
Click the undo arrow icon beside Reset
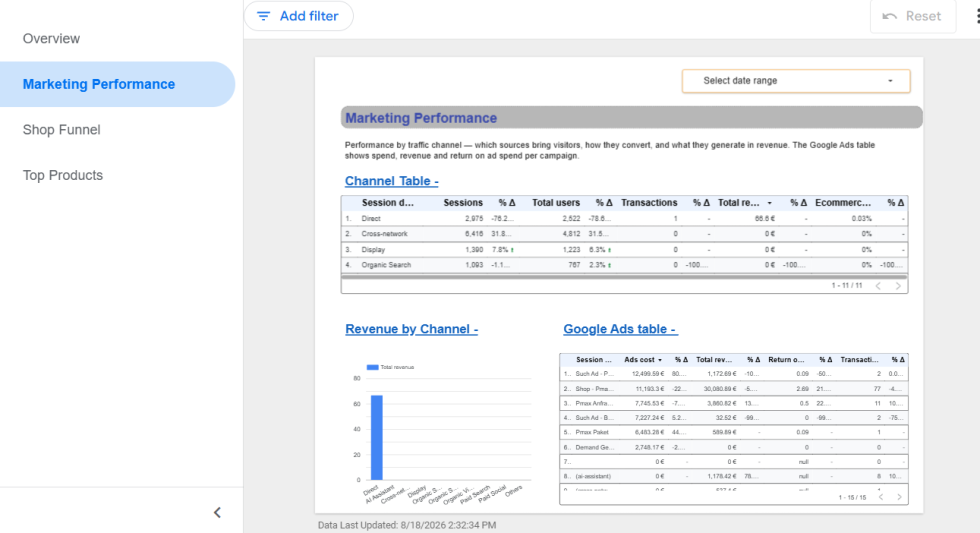pyautogui.click(x=889, y=16)
